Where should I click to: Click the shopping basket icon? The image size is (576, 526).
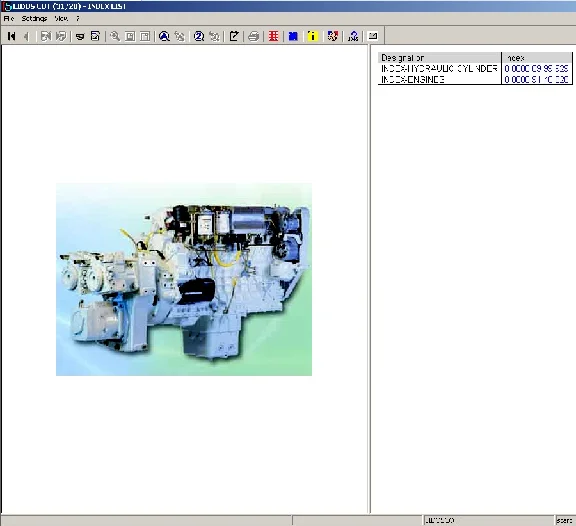click(80, 36)
